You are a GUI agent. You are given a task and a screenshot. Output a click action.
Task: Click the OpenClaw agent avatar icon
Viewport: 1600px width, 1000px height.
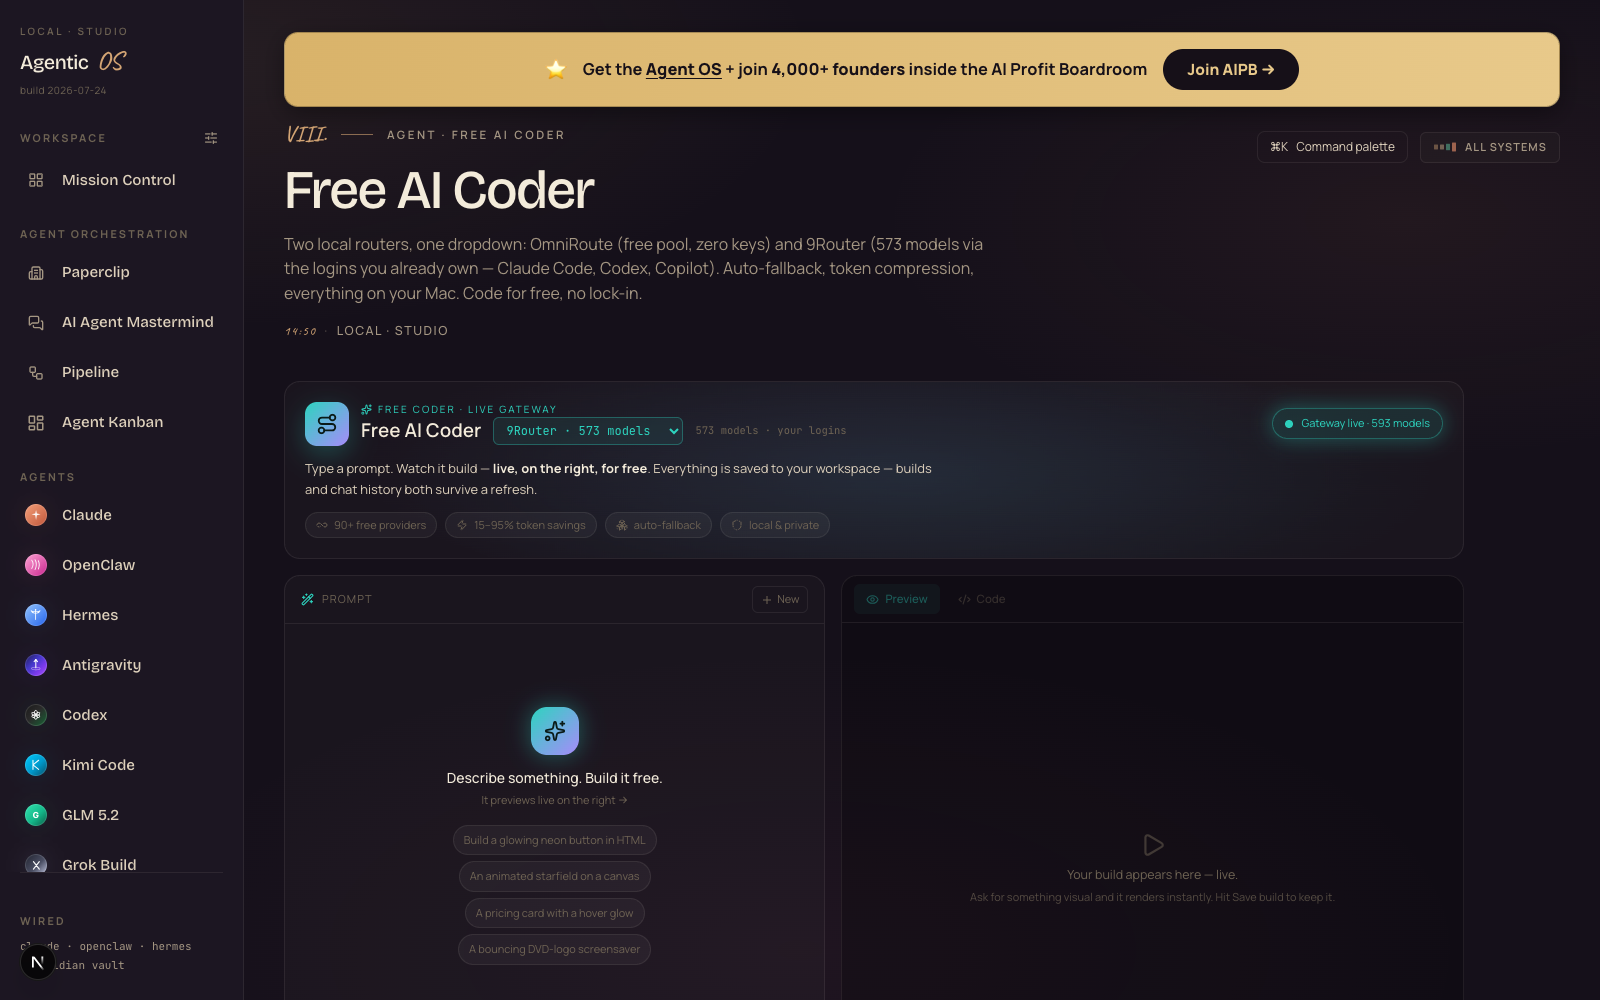[x=36, y=565]
